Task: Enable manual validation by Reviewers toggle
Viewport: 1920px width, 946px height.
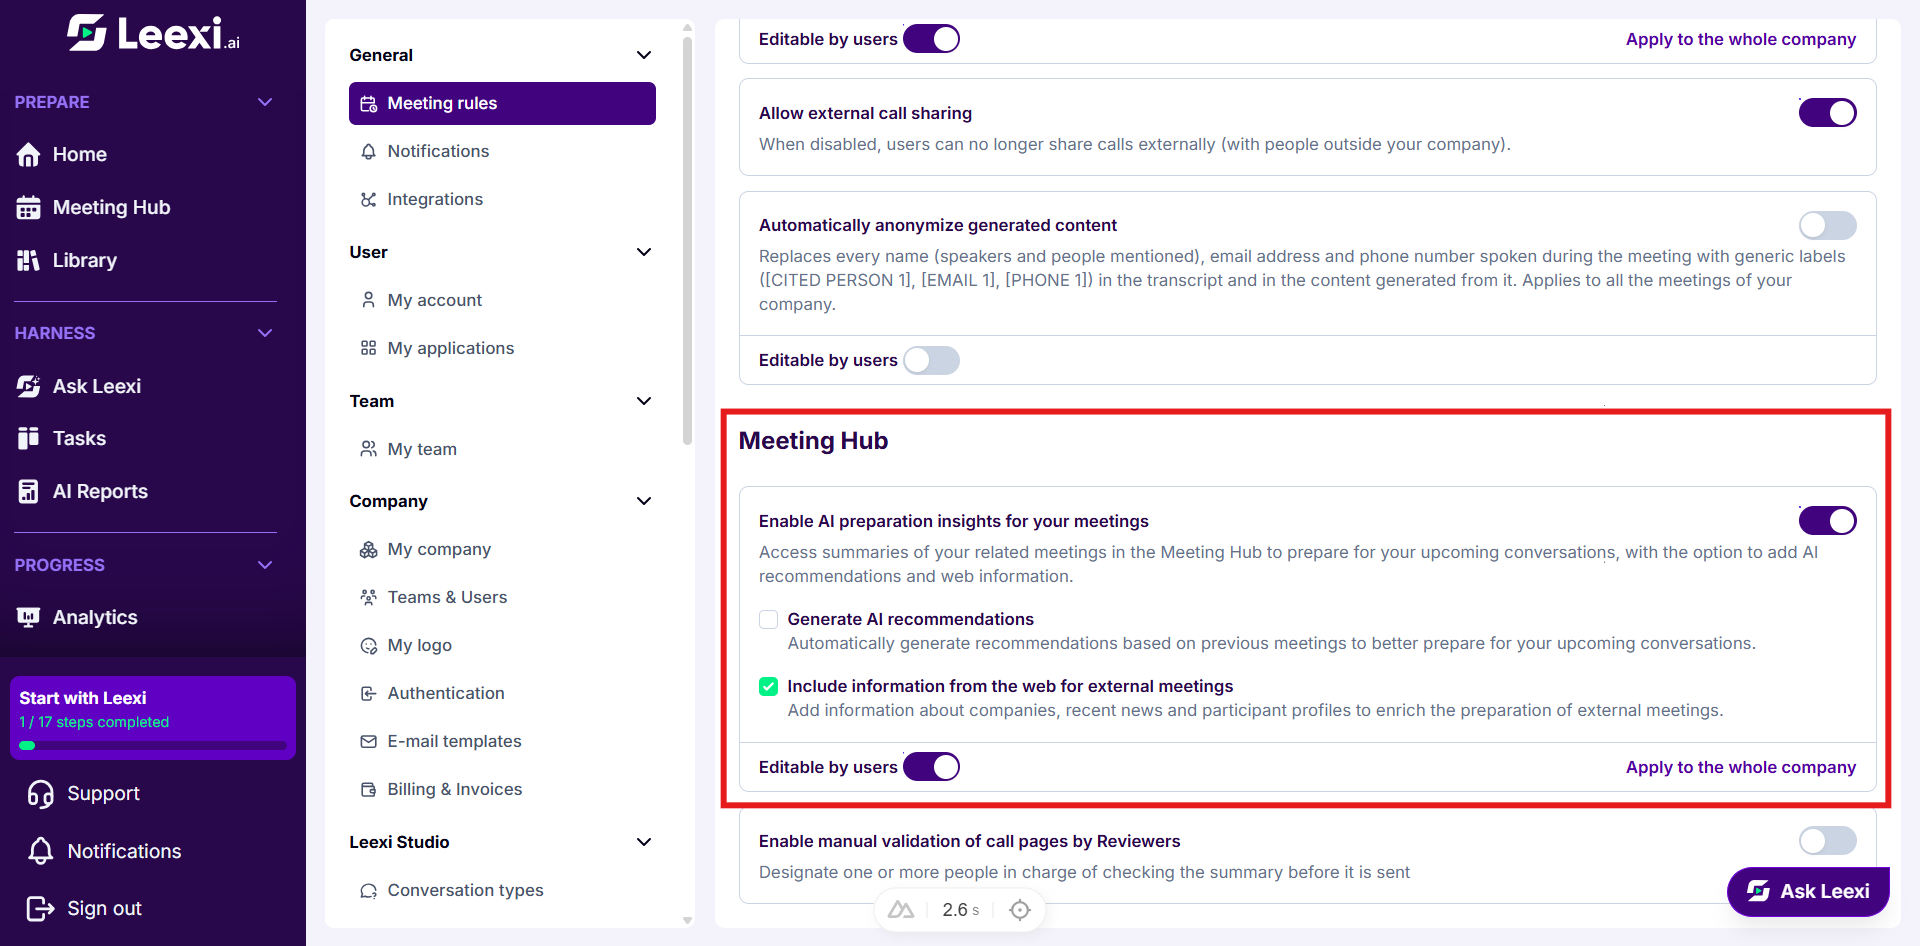Action: coord(1827,841)
